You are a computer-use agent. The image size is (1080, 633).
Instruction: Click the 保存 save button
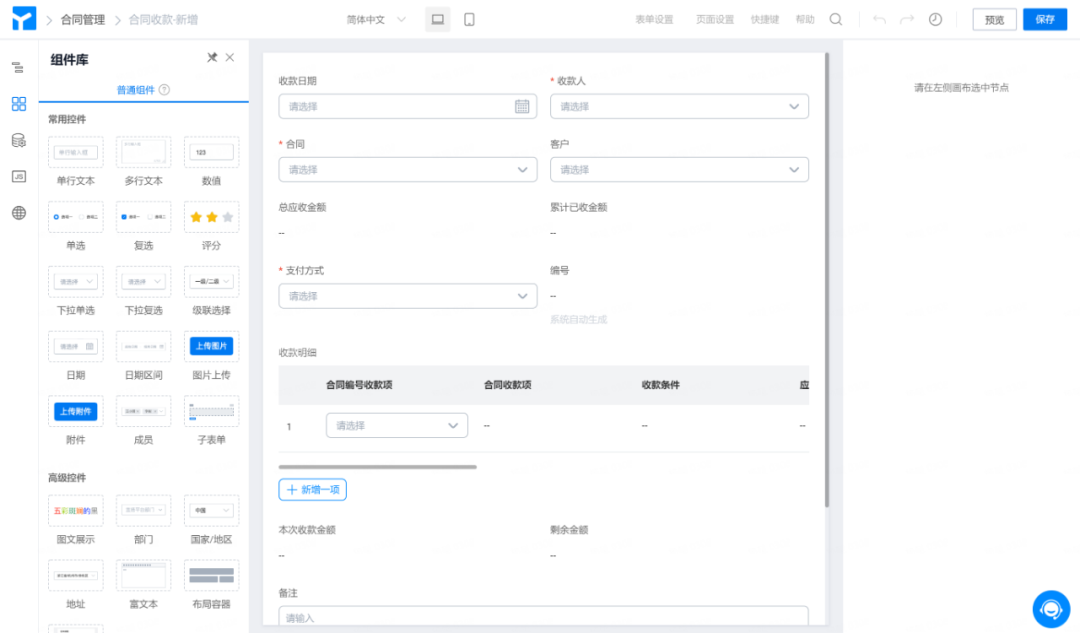coord(1044,18)
